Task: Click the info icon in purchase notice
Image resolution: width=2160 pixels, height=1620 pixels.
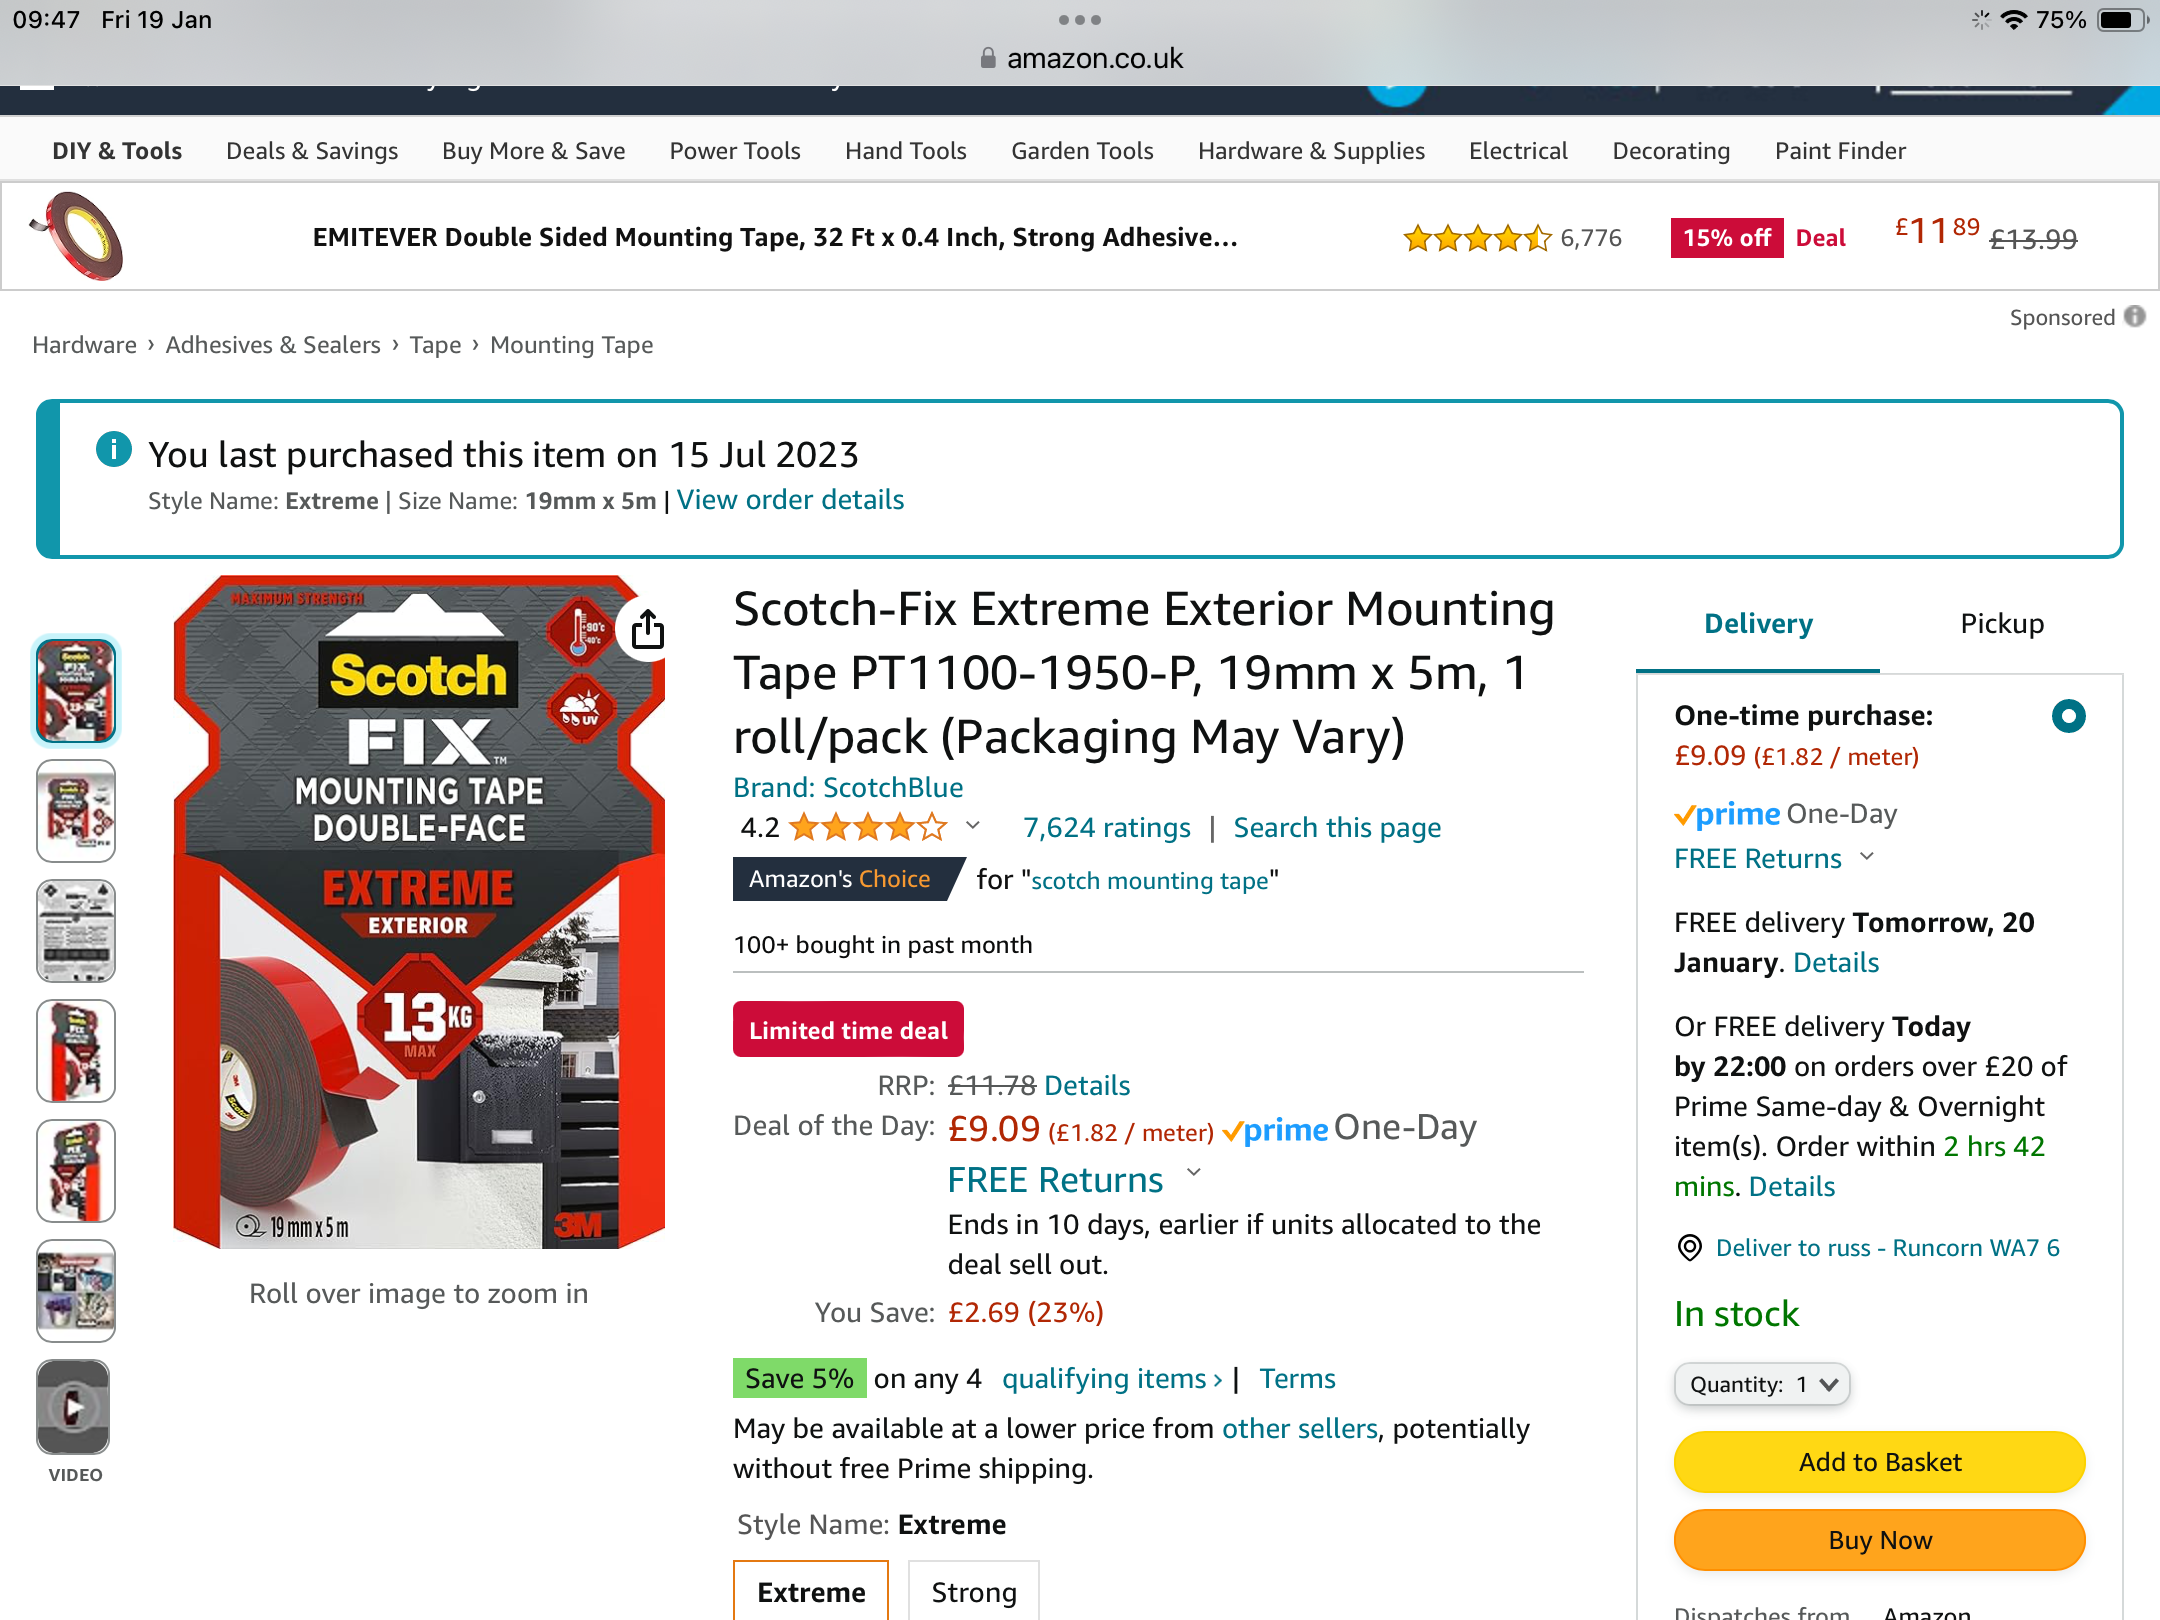Action: pyautogui.click(x=114, y=450)
